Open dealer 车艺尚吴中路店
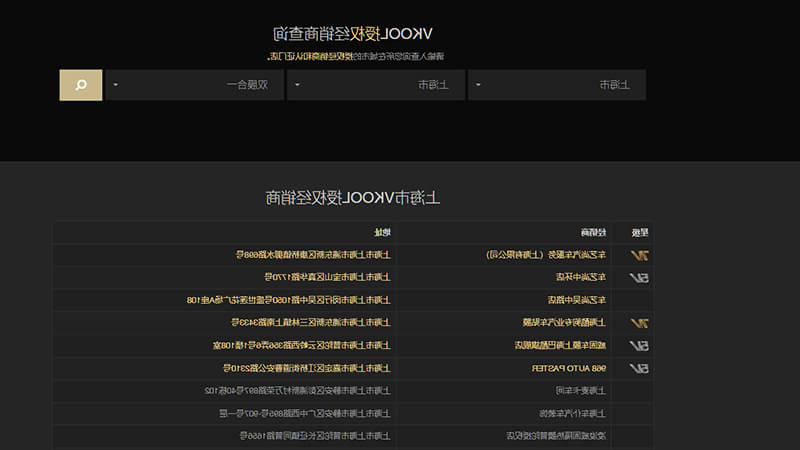Screen dimensions: 800x450 pos(577,299)
